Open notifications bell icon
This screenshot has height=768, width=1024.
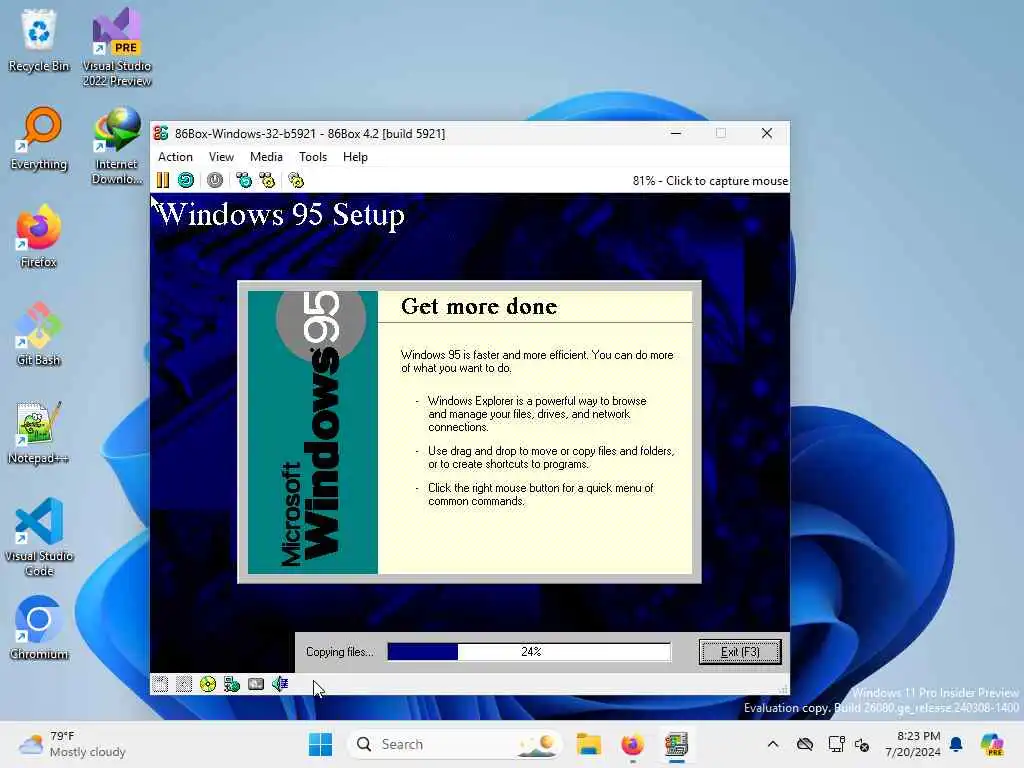(956, 744)
